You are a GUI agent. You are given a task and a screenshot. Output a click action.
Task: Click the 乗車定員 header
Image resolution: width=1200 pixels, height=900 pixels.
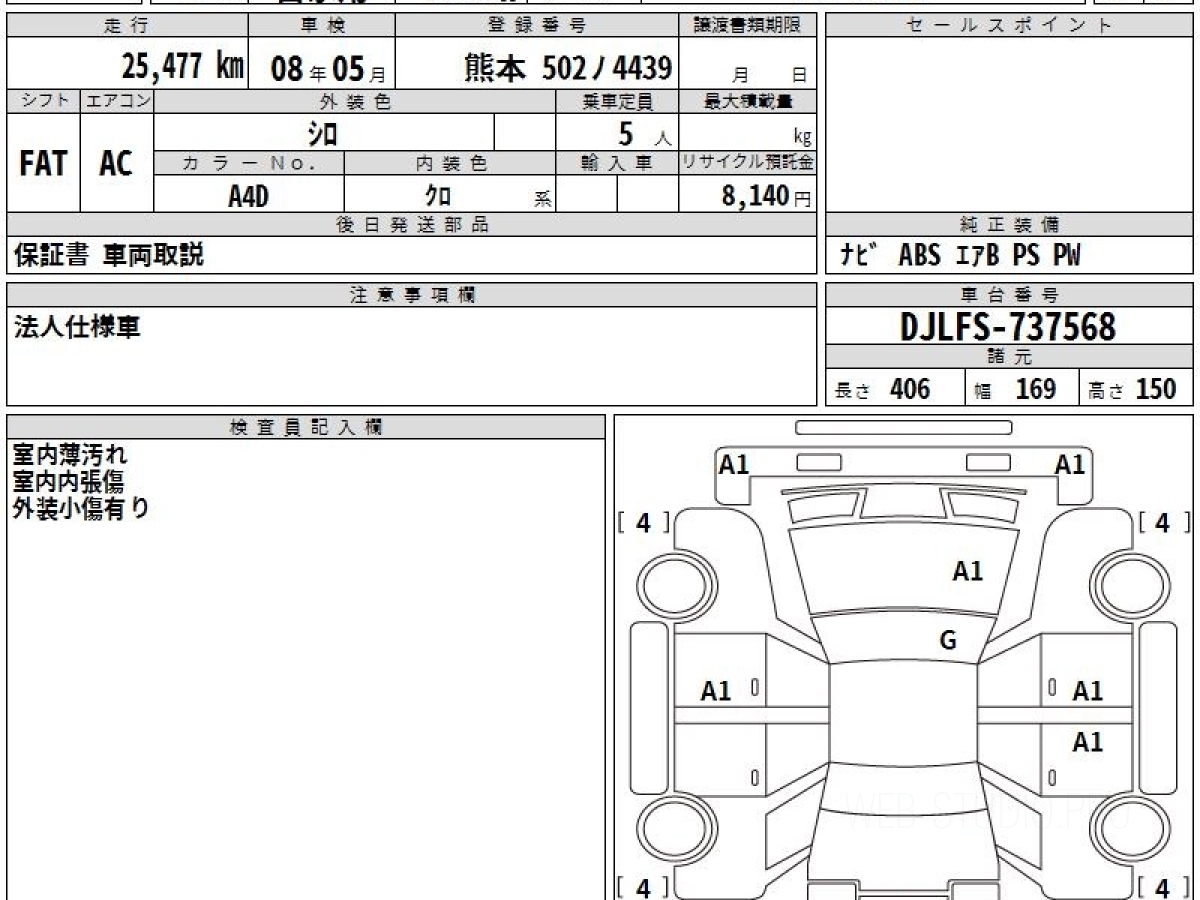pos(617,101)
